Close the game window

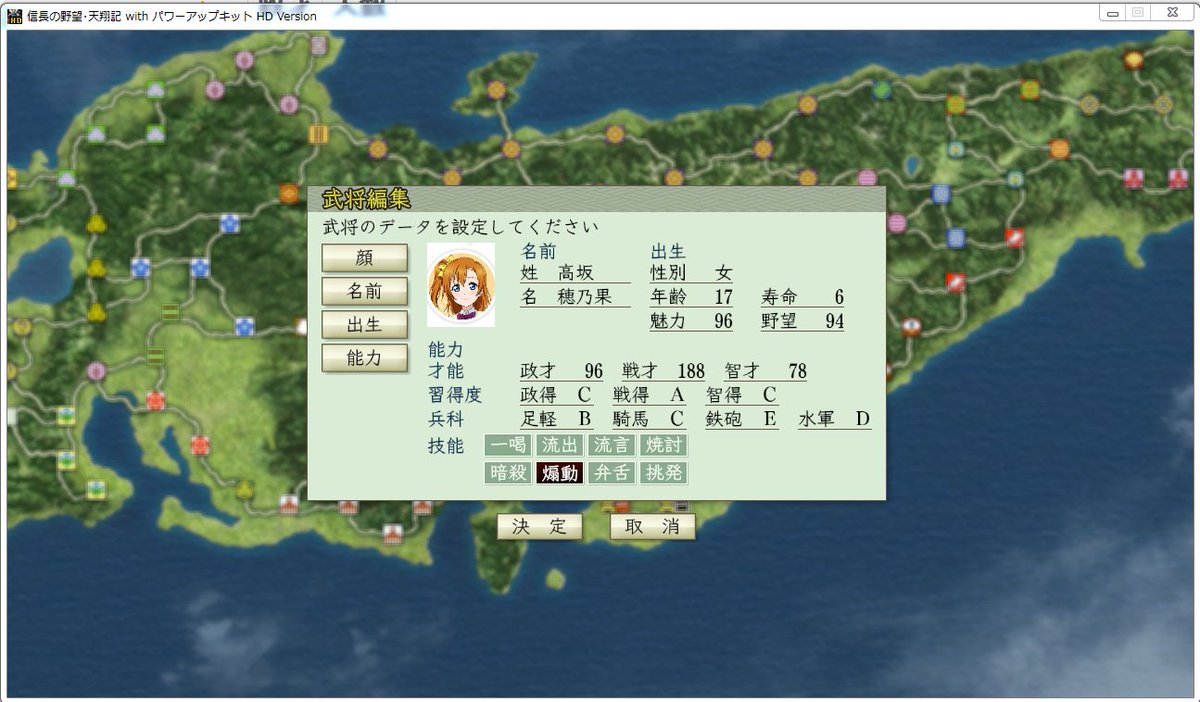(x=1170, y=12)
